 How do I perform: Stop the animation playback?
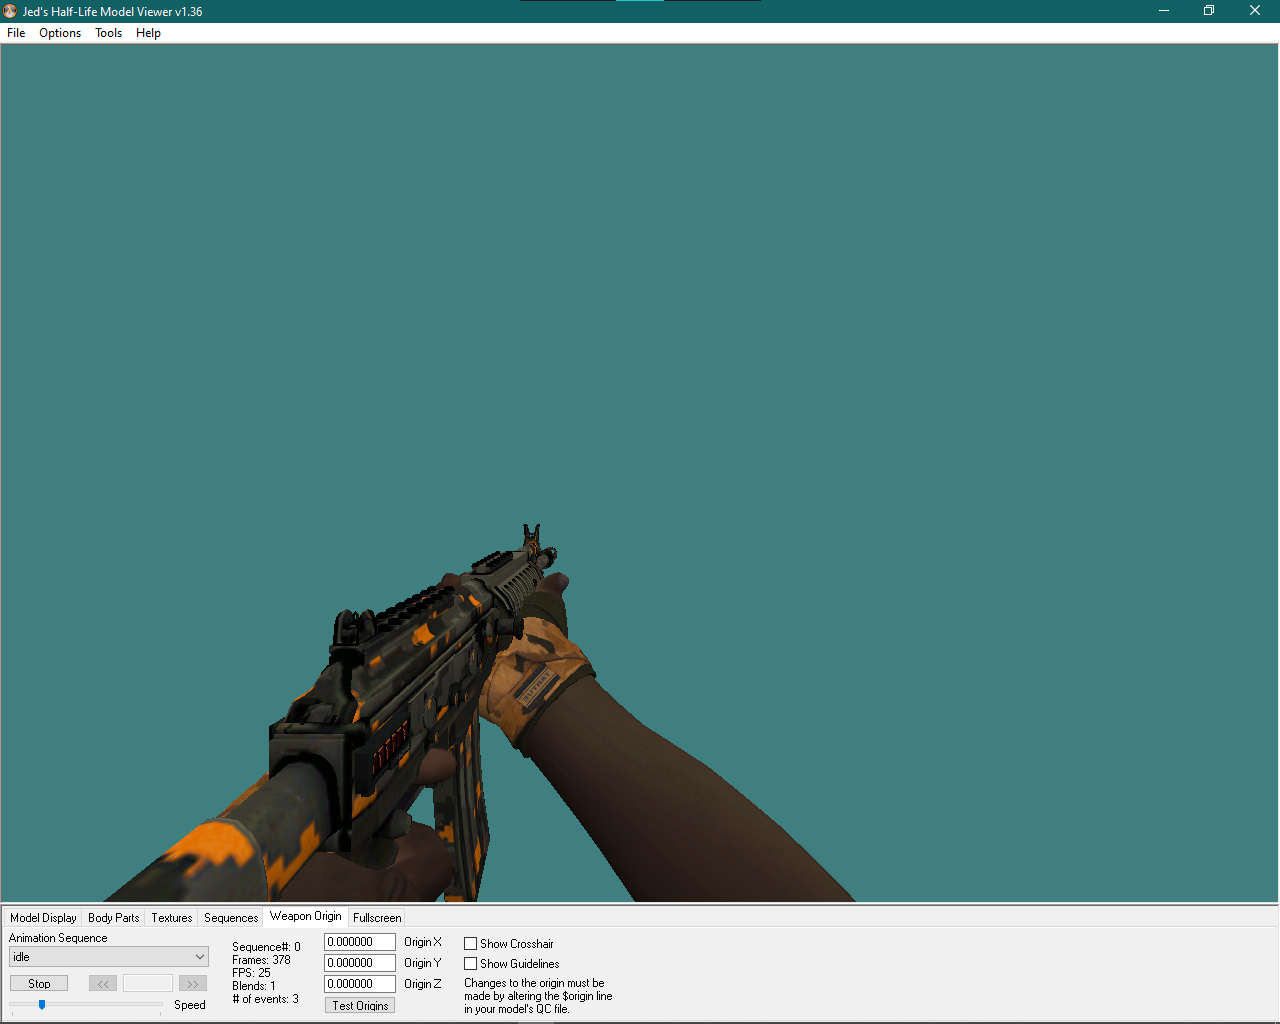pos(39,984)
